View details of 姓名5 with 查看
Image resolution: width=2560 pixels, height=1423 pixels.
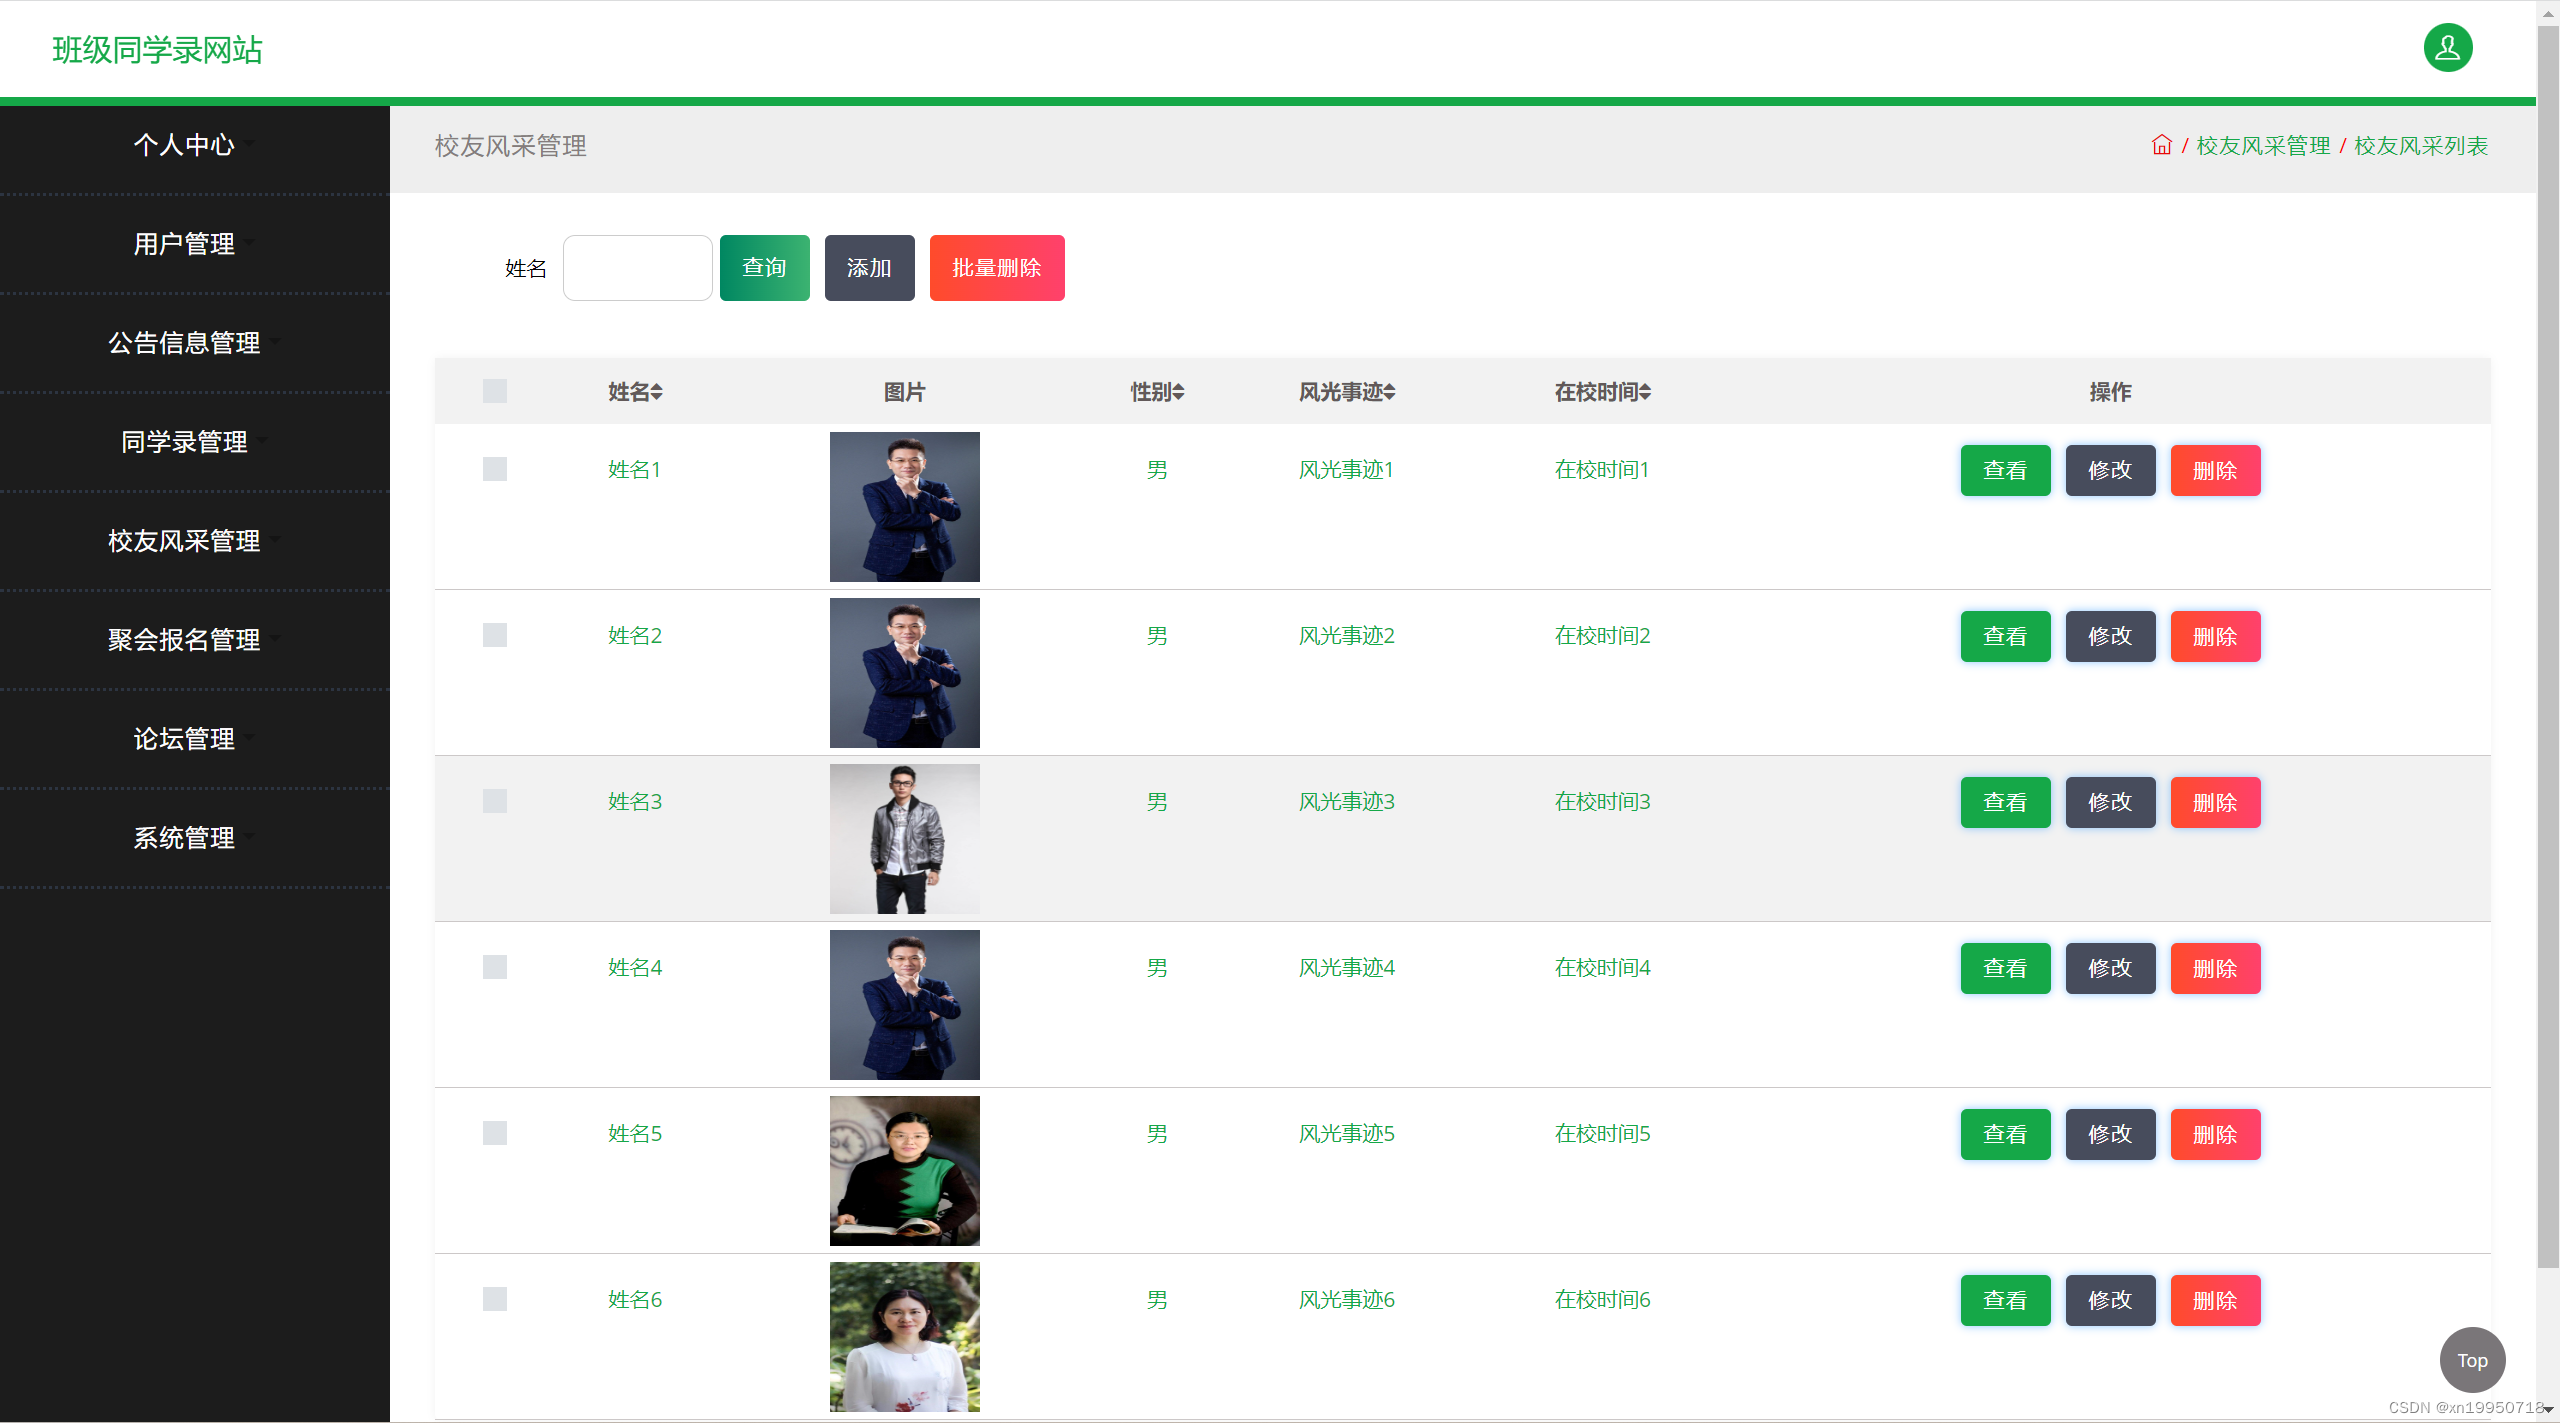[2005, 1134]
